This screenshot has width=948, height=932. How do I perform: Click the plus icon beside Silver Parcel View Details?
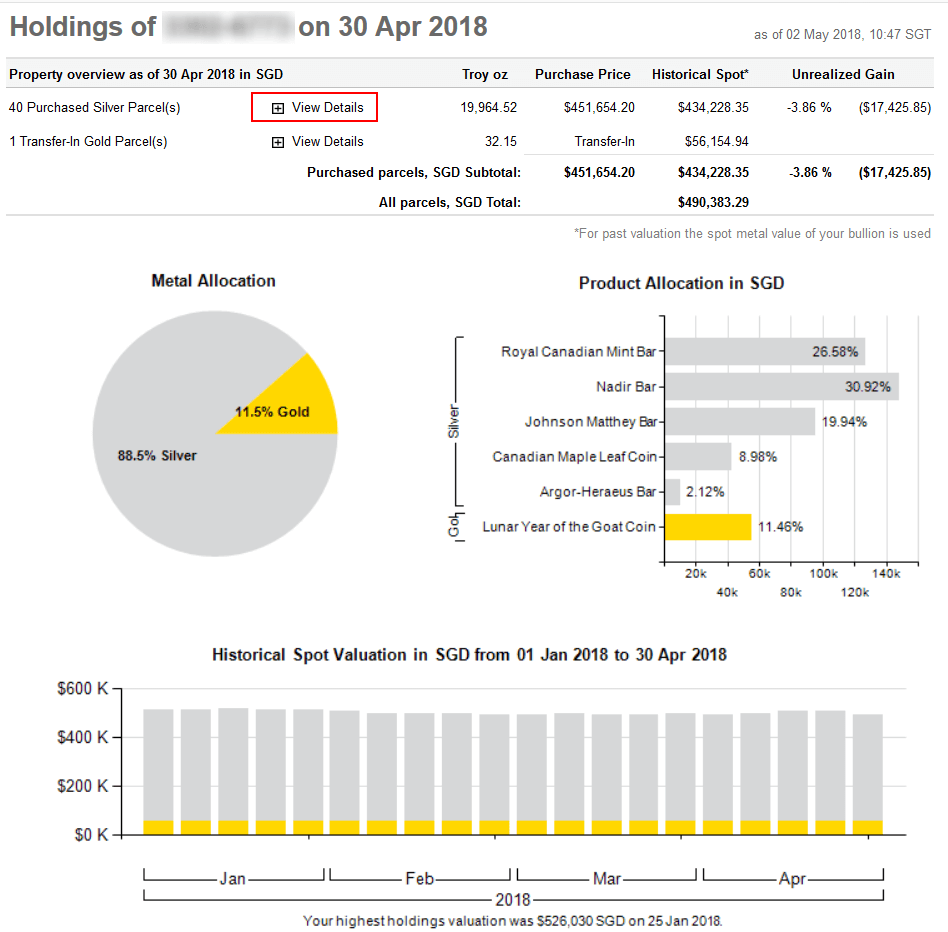click(278, 108)
